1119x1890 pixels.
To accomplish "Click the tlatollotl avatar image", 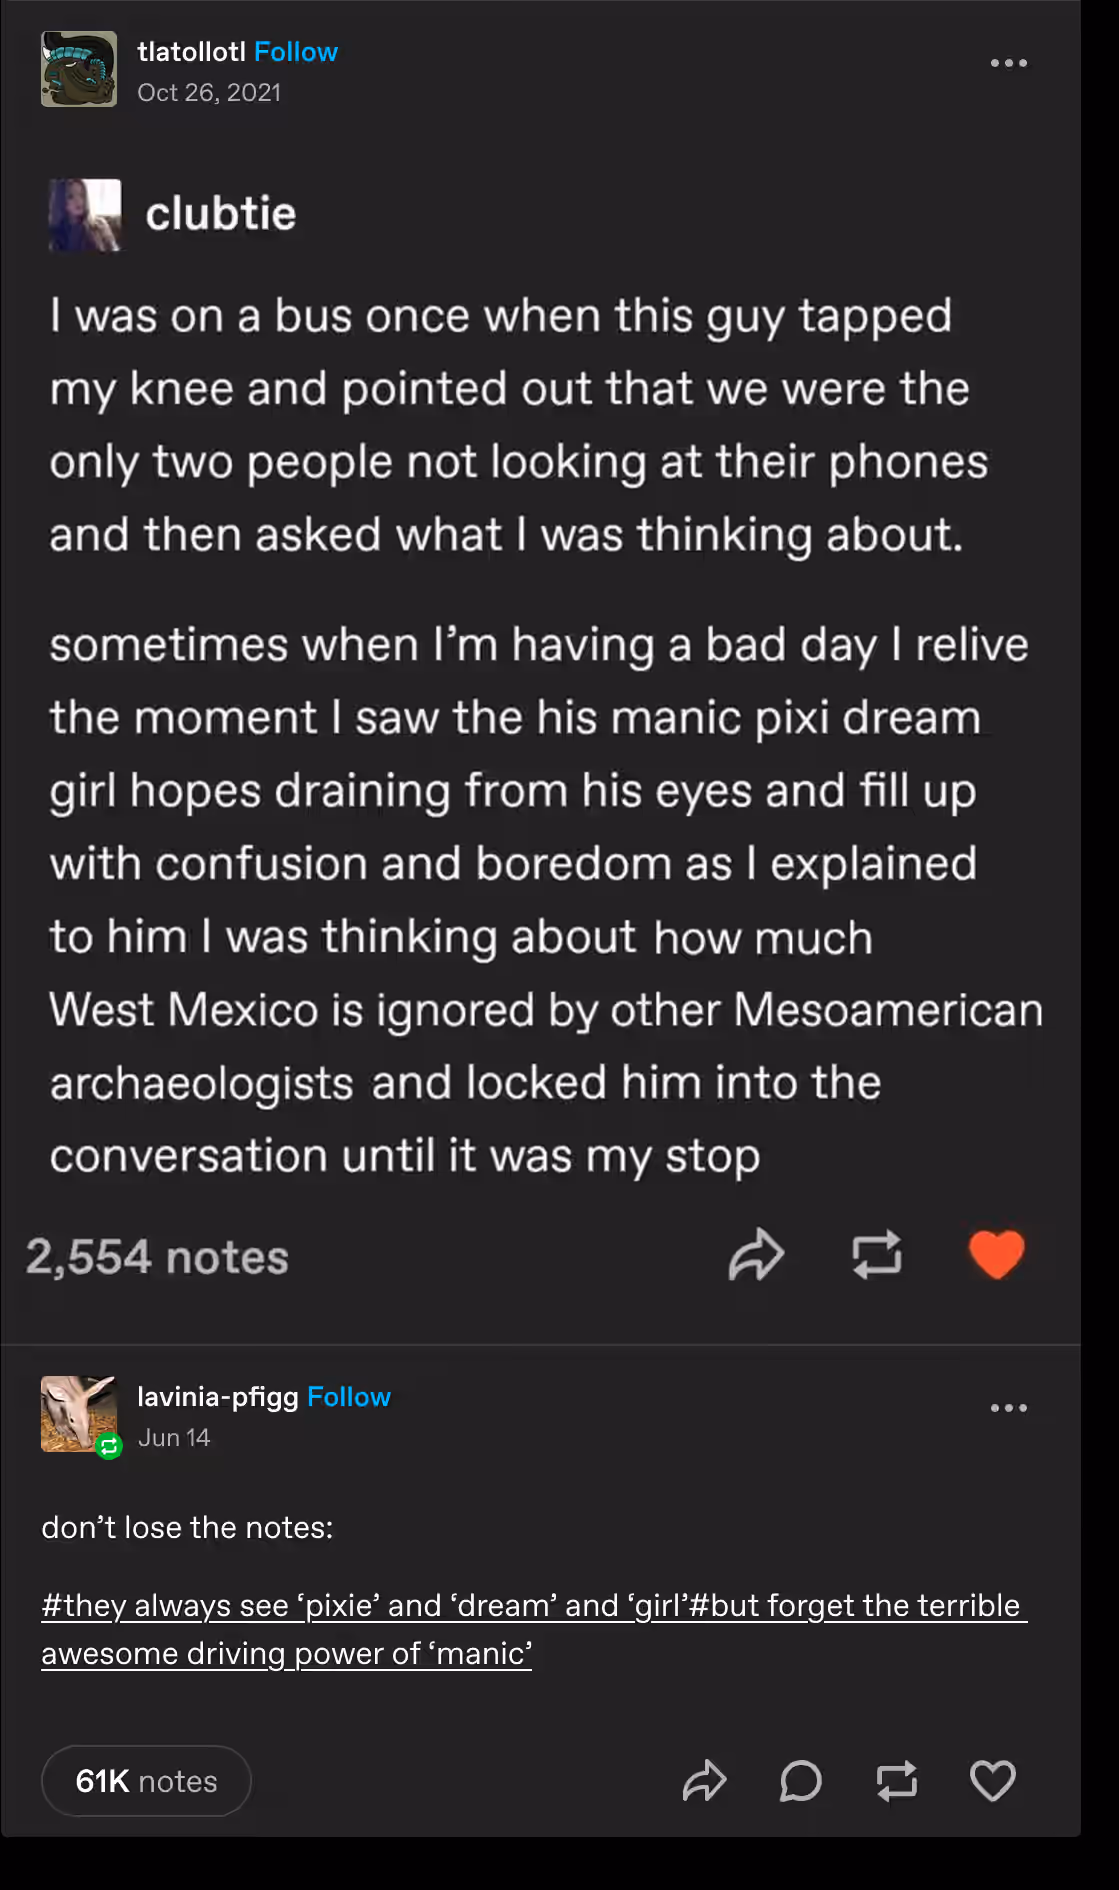I will coord(79,69).
